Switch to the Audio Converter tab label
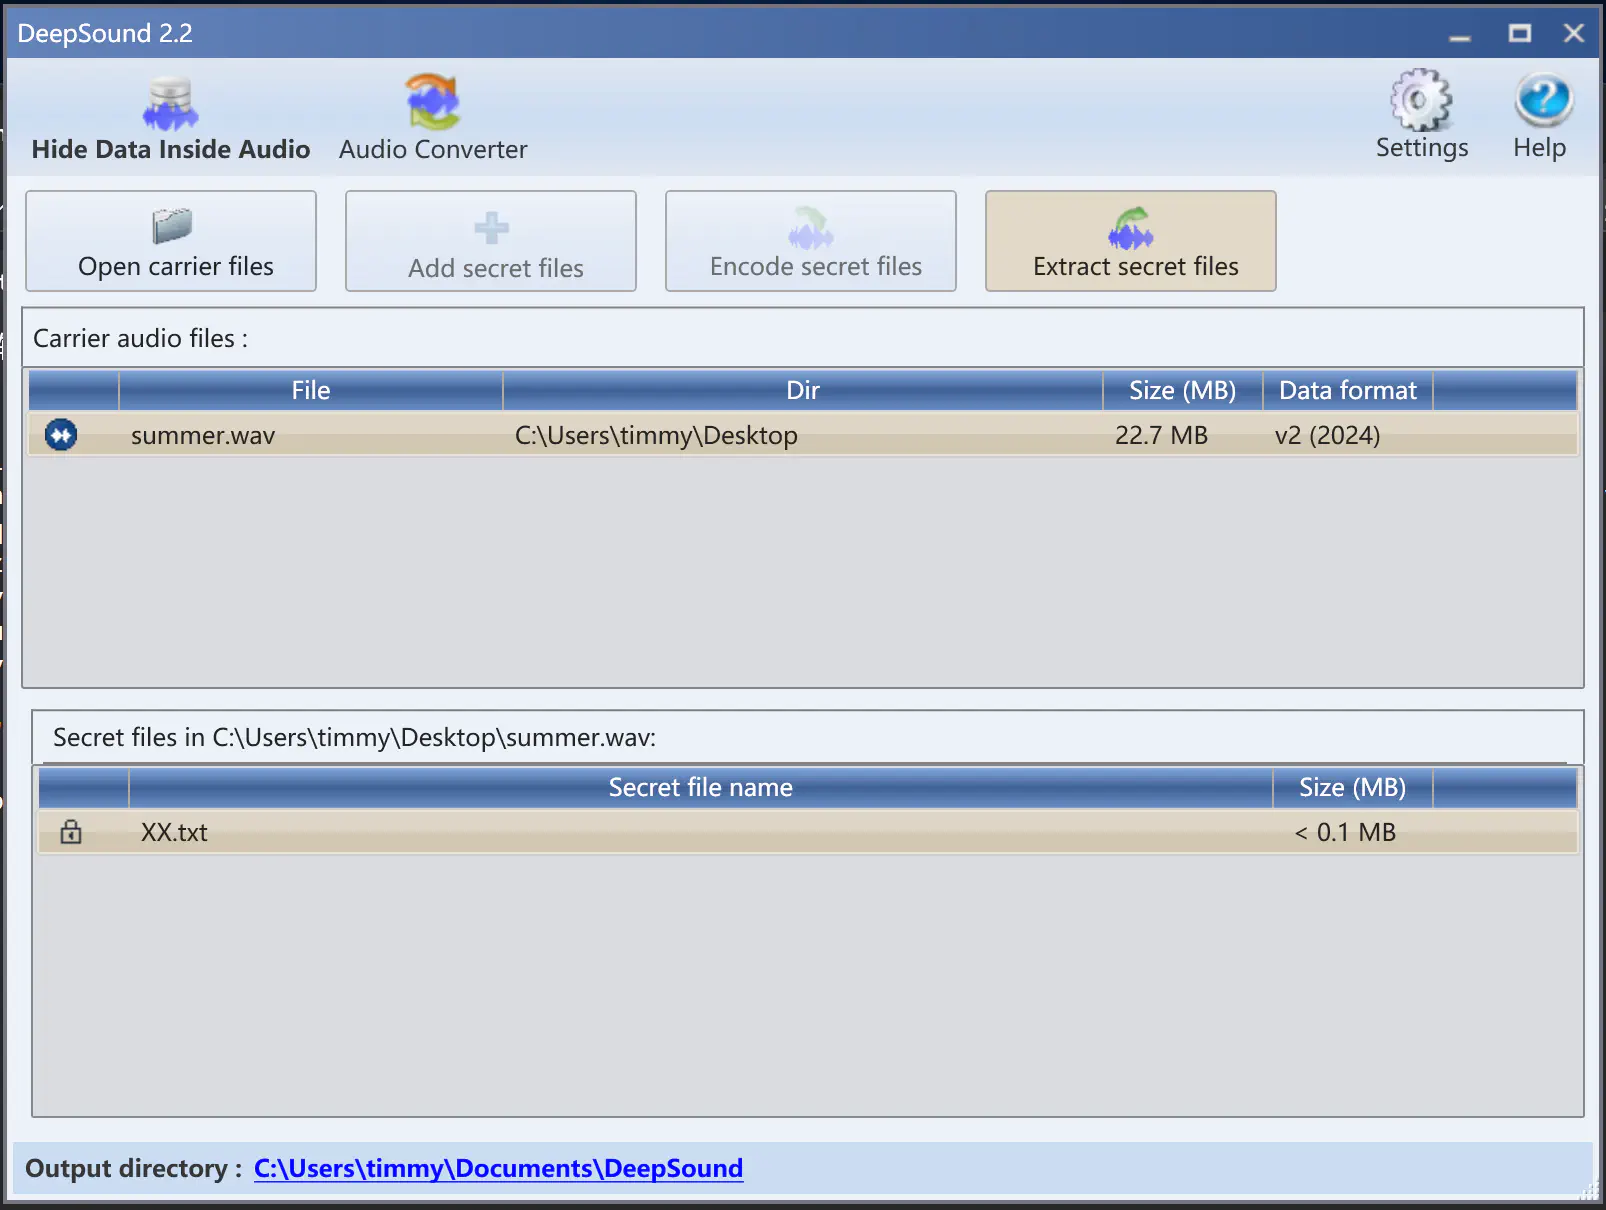Screen dimensions: 1606x1210 coord(432,149)
